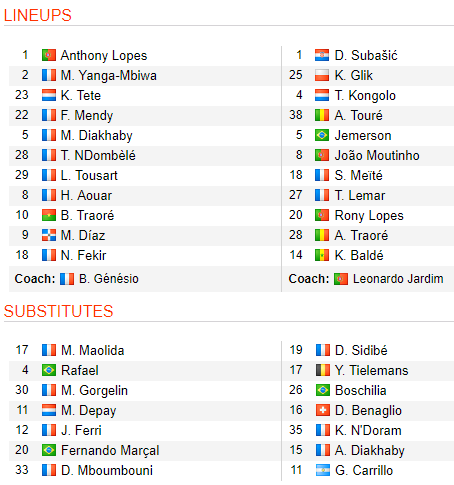Click Brazil flag beside Jemerson
The image size is (454, 485).
pos(322,135)
